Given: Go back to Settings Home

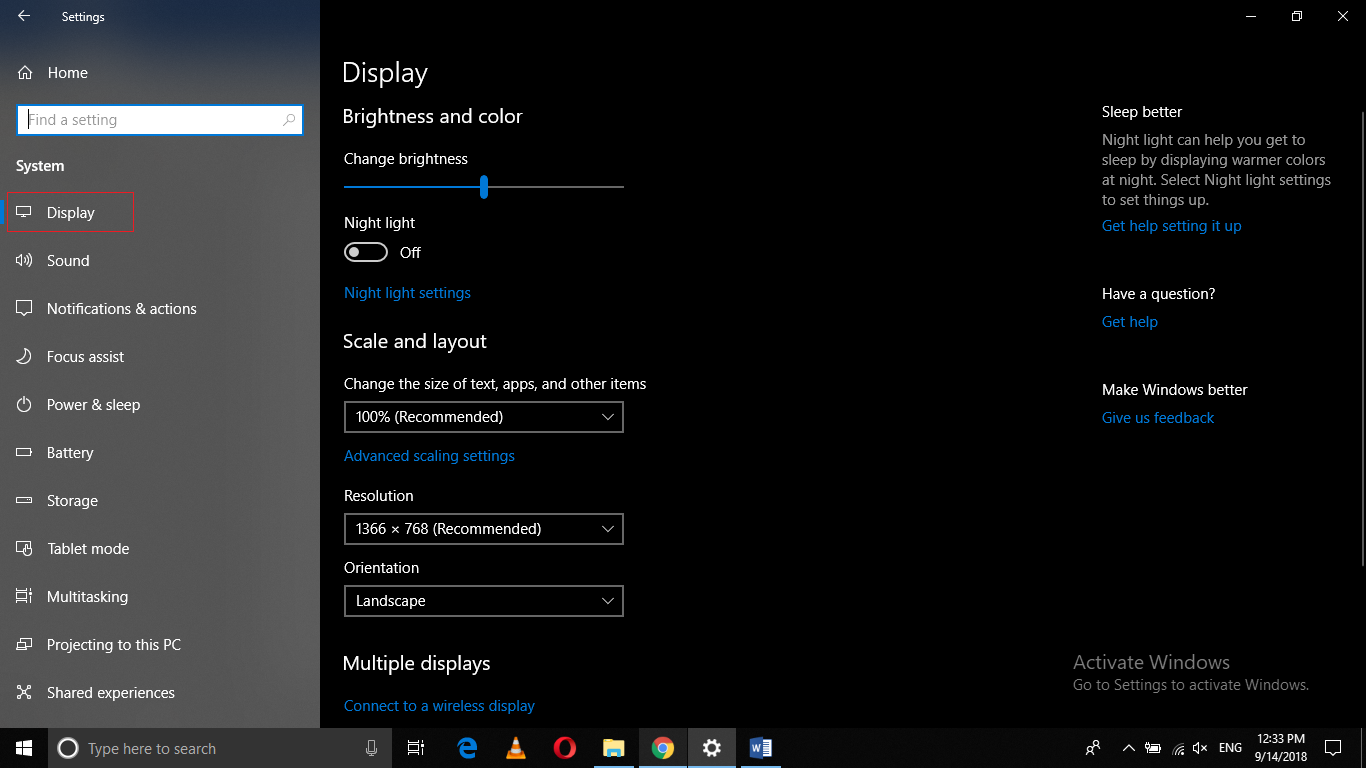Looking at the screenshot, I should [67, 72].
